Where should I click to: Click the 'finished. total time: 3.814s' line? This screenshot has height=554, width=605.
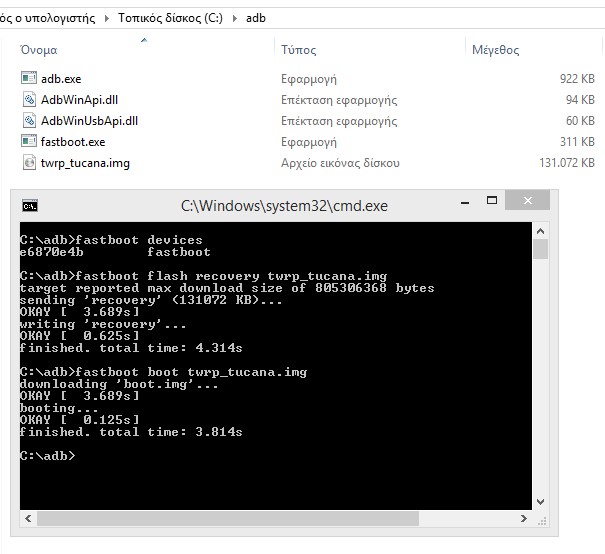tap(131, 432)
